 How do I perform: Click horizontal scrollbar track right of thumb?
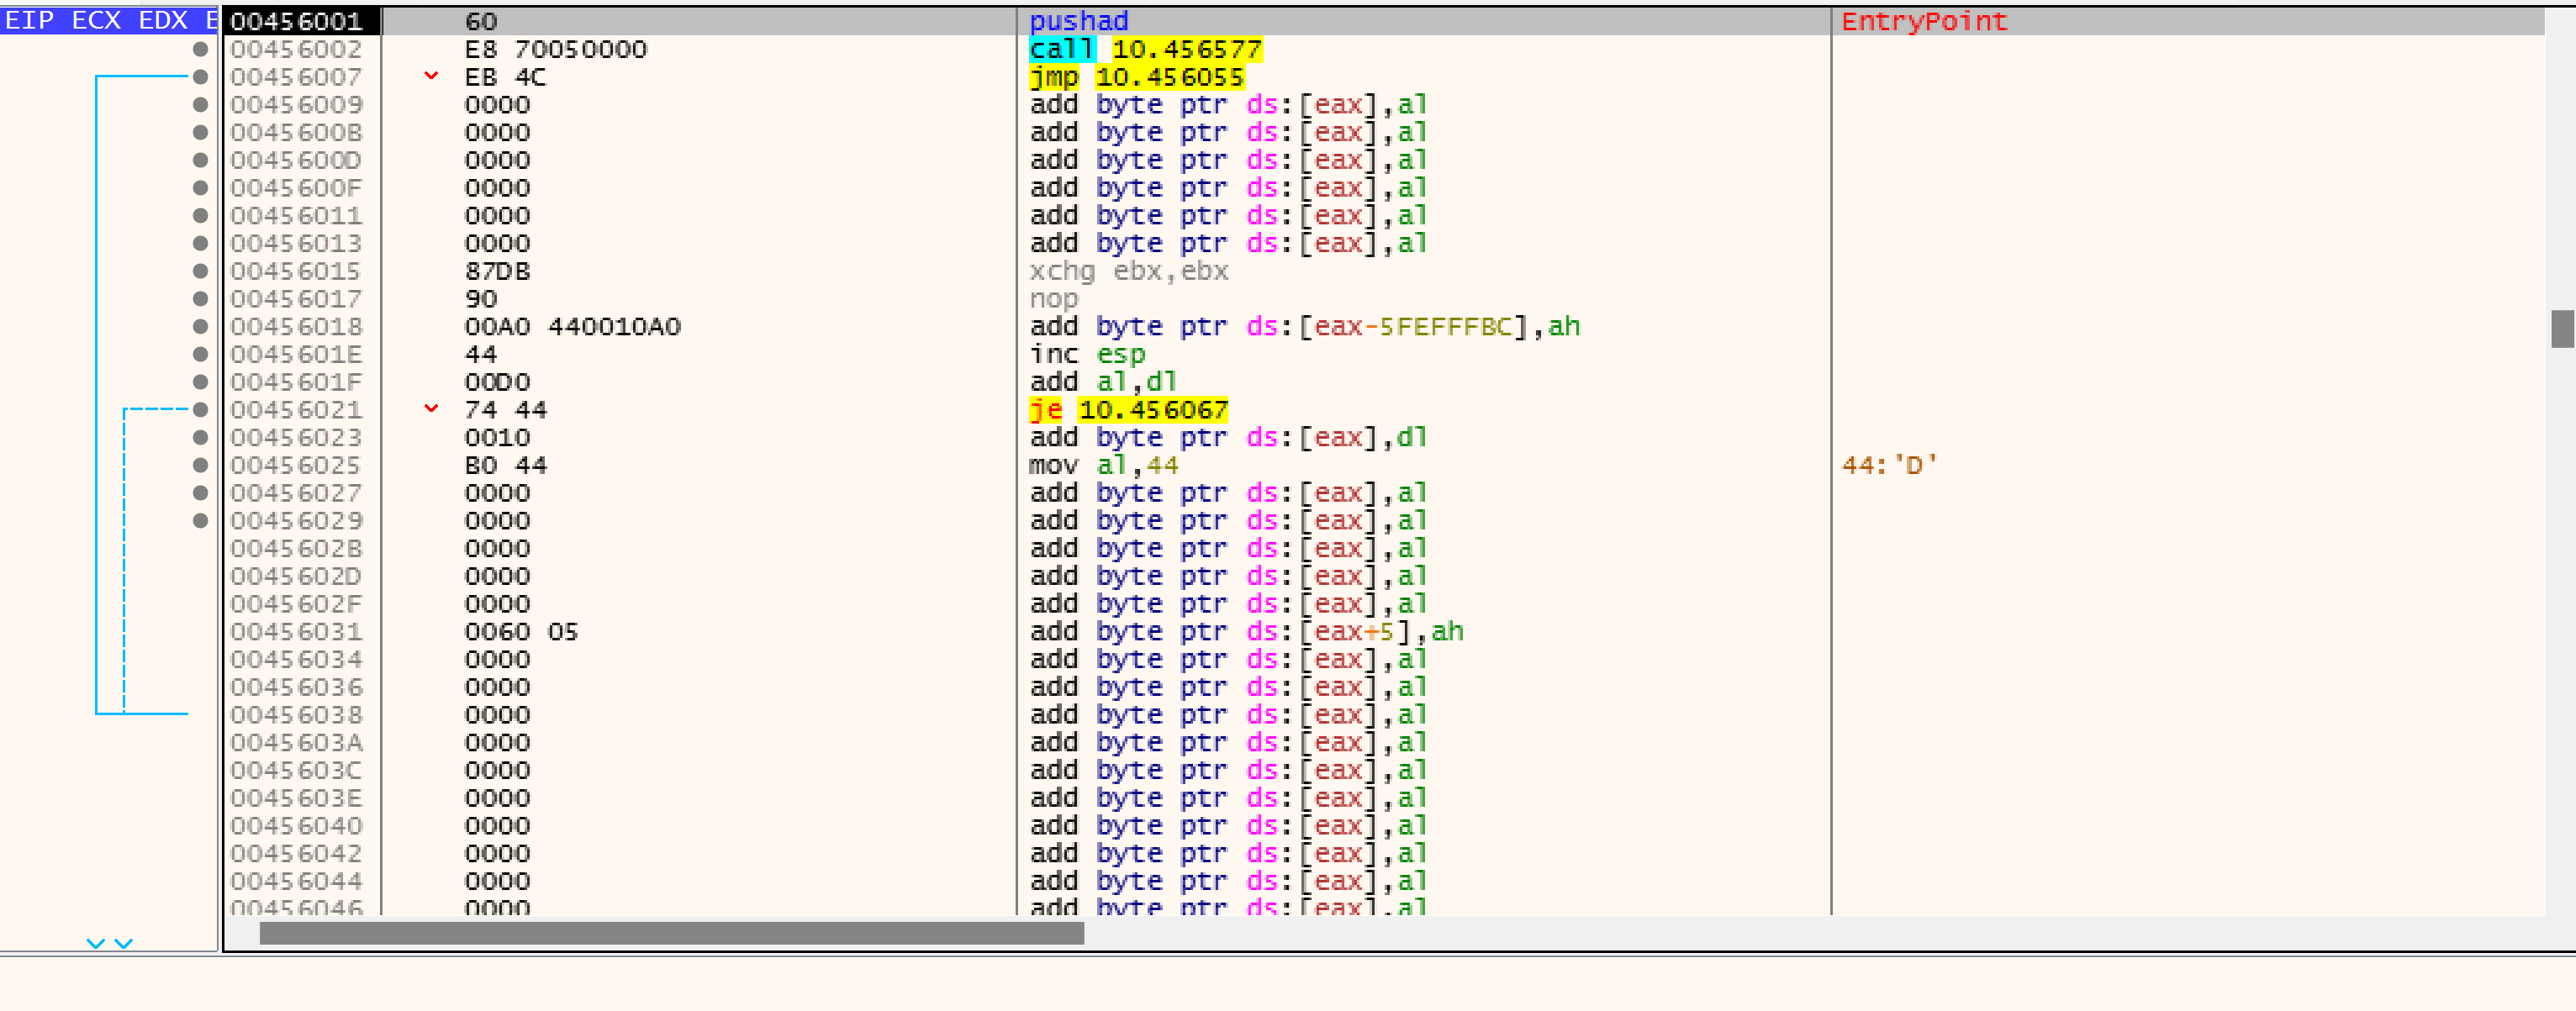[x=1815, y=933]
